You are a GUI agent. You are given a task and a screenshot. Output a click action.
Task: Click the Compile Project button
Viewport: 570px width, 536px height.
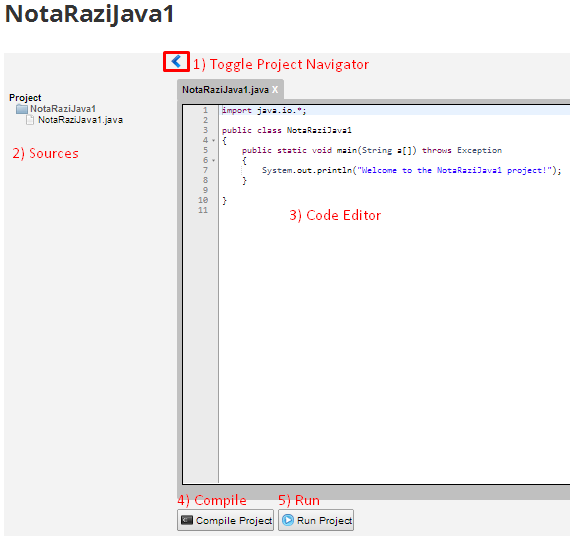(x=225, y=520)
